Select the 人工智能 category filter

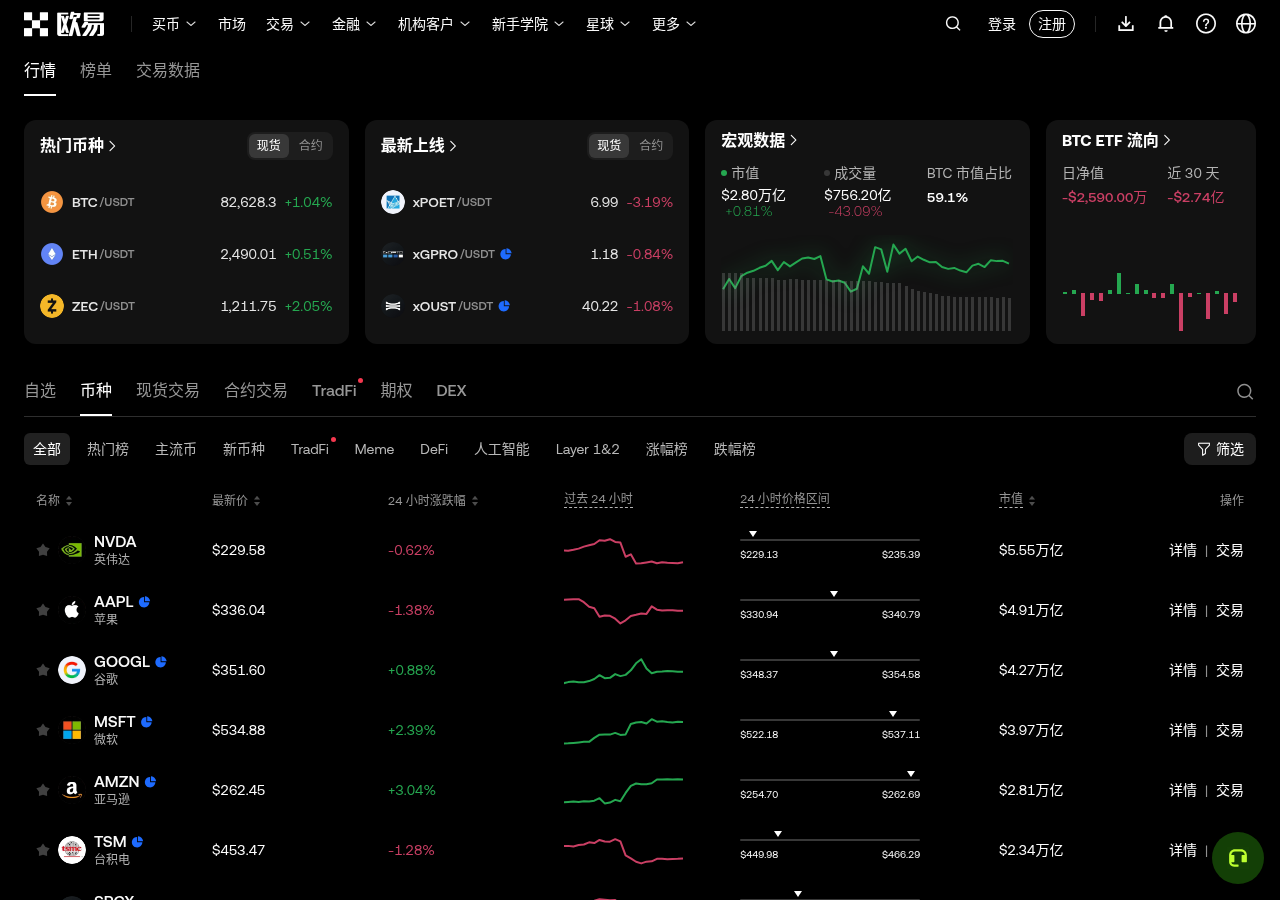(x=502, y=449)
